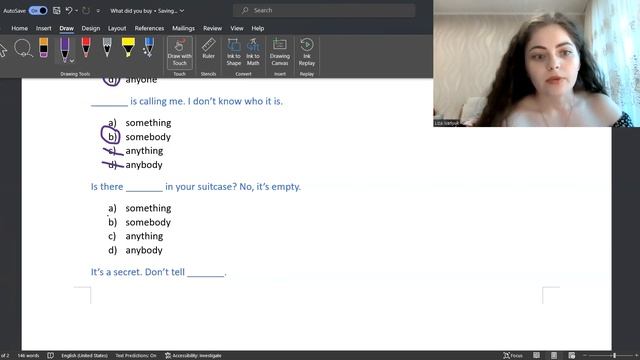640x360 pixels.
Task: Click the Zoom in plus button
Action: tap(636, 356)
